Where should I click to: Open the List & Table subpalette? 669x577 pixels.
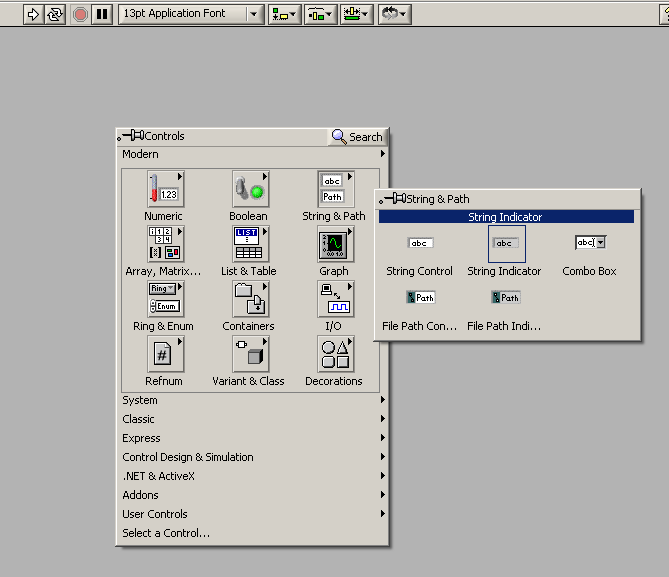pyautogui.click(x=250, y=244)
